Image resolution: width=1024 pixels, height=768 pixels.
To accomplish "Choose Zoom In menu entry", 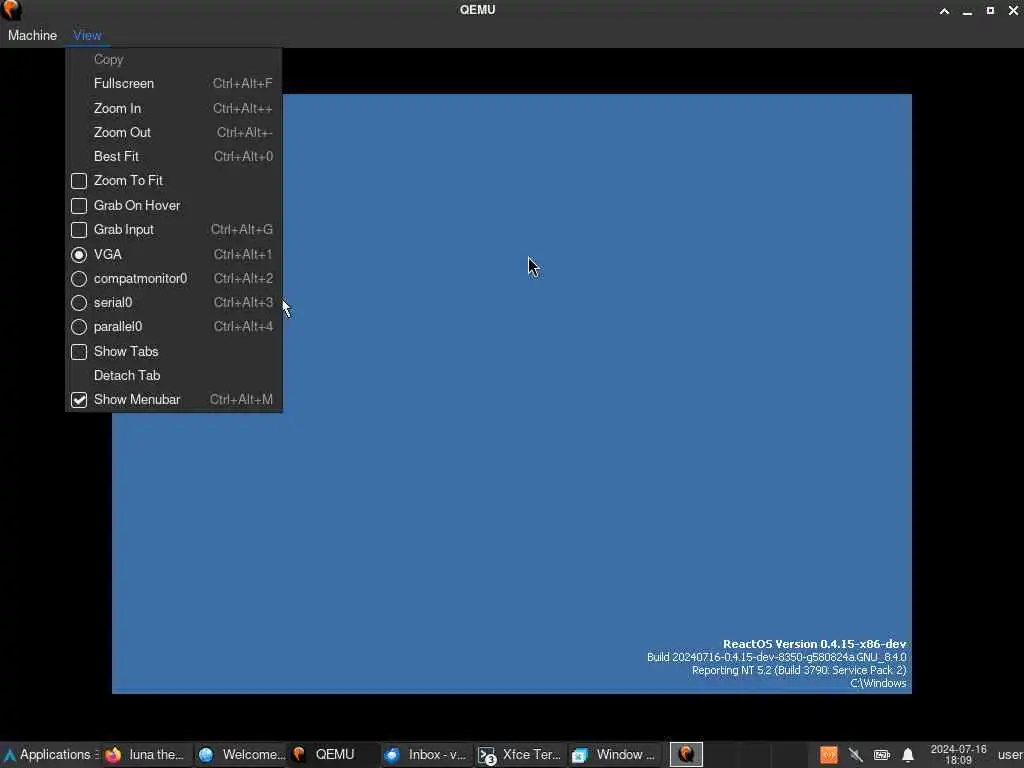I will pos(174,108).
